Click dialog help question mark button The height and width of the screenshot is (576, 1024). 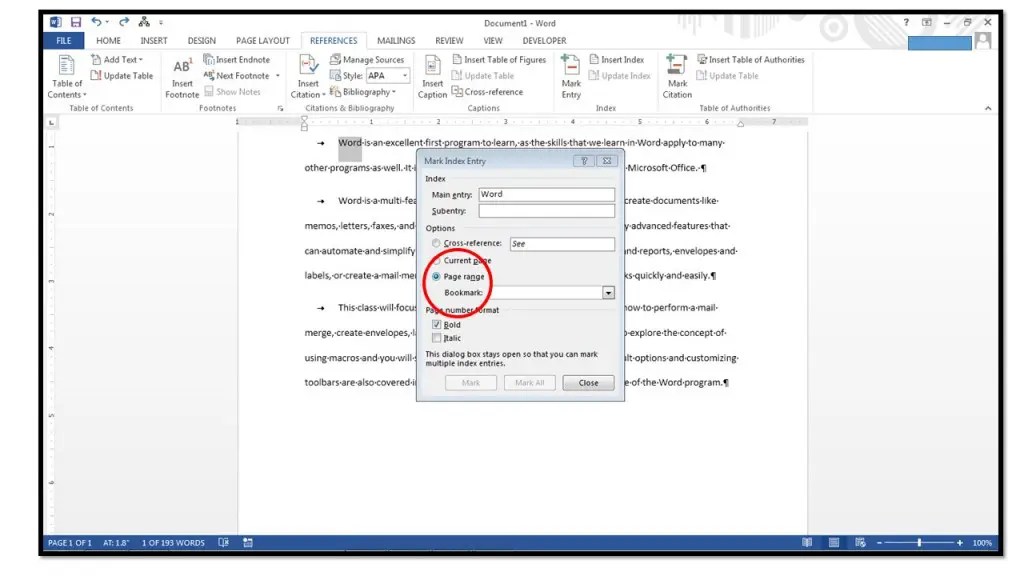[x=584, y=161]
